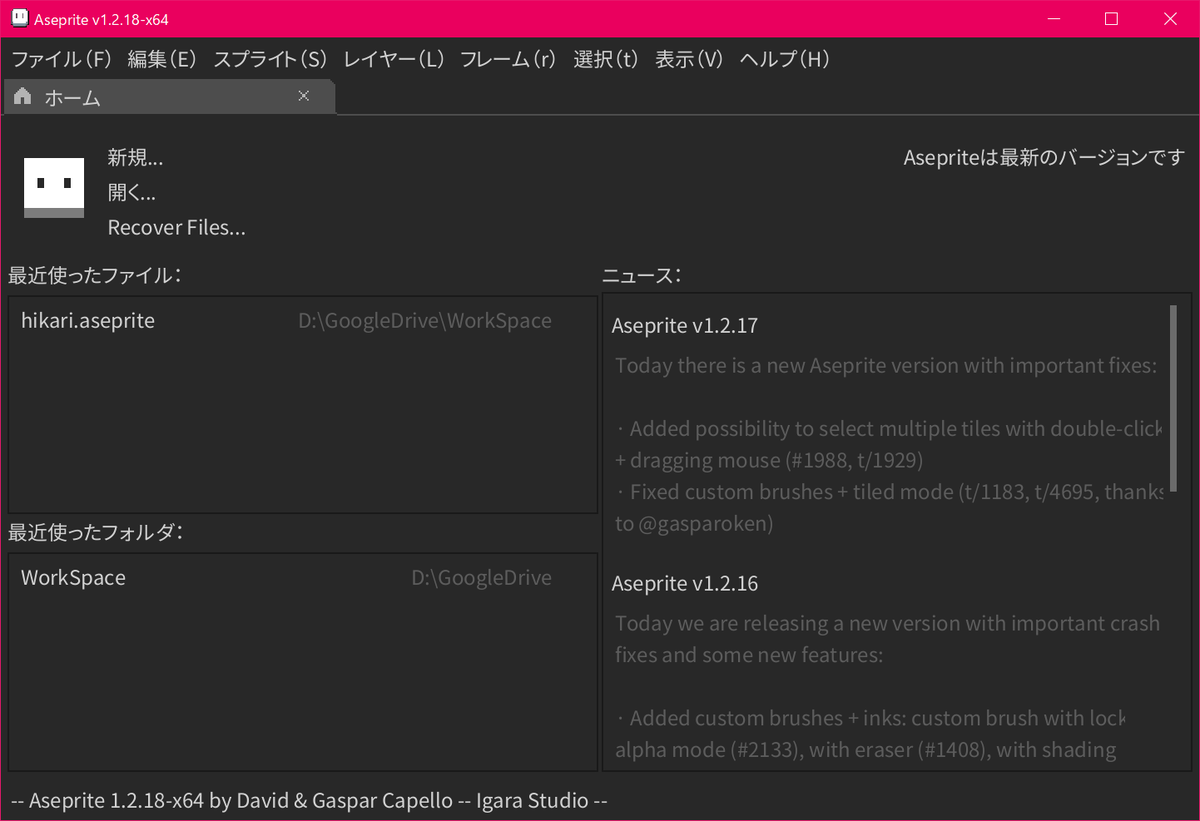
Task: Click 開く... to open a file
Action: [x=131, y=192]
